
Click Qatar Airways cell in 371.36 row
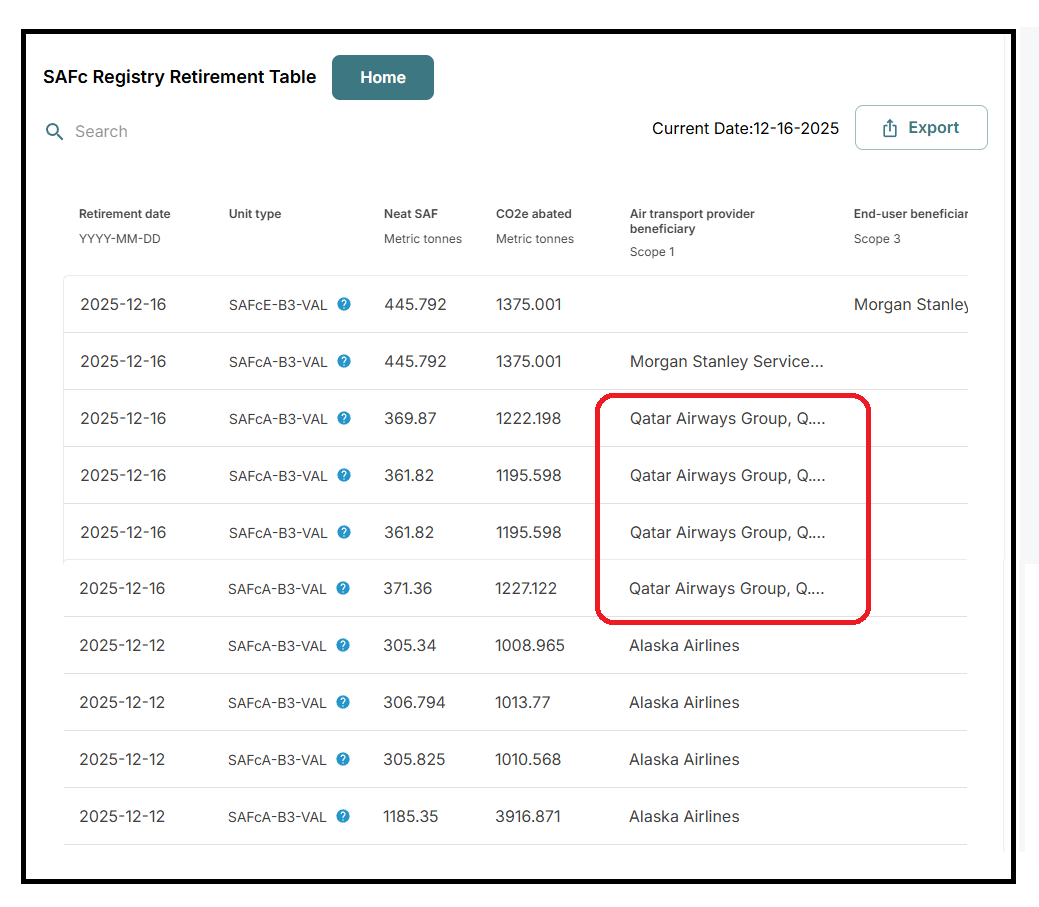click(726, 588)
